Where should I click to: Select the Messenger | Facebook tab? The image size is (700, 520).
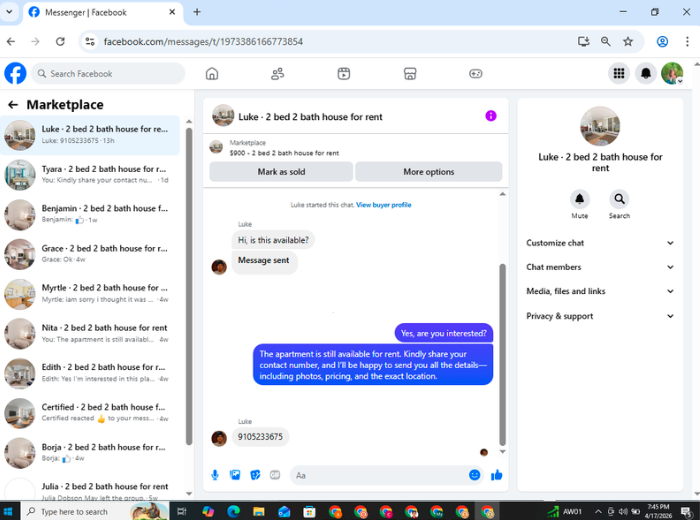click(103, 12)
